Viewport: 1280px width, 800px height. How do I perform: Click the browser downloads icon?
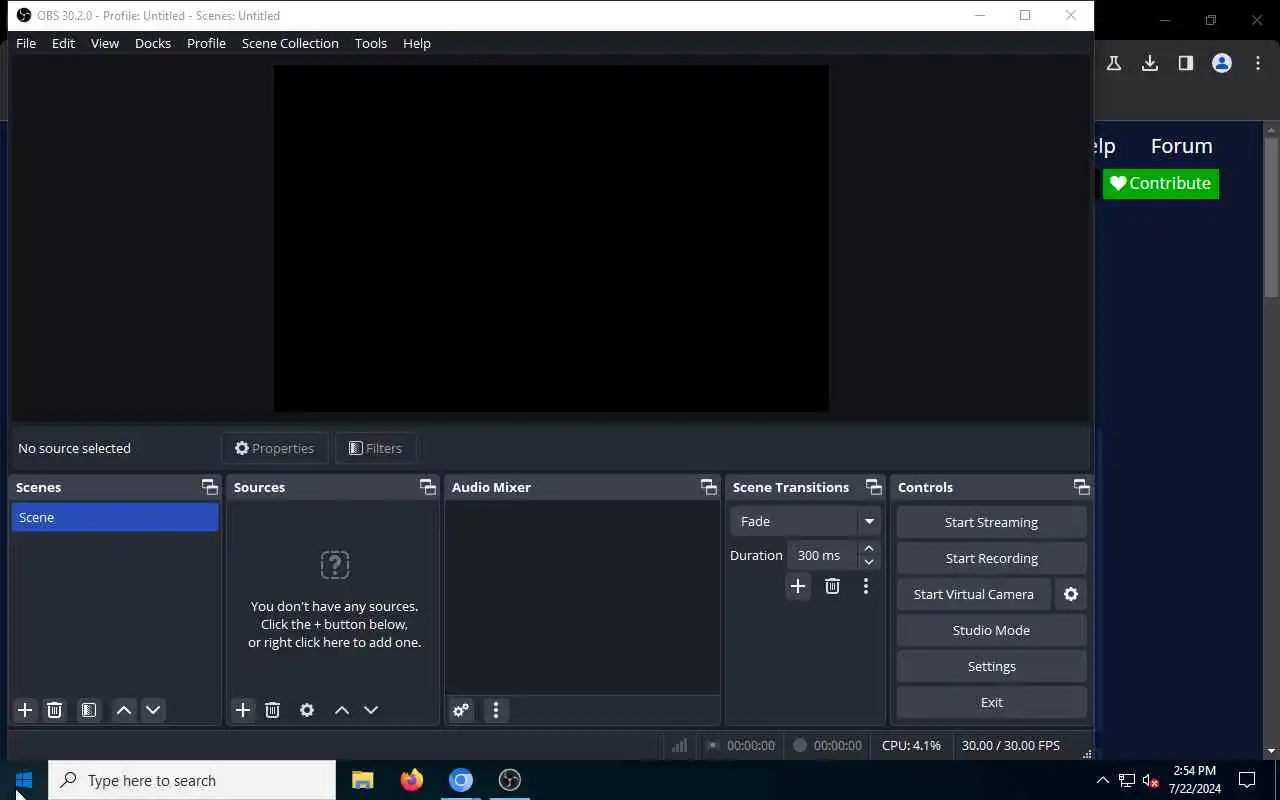tap(1150, 63)
